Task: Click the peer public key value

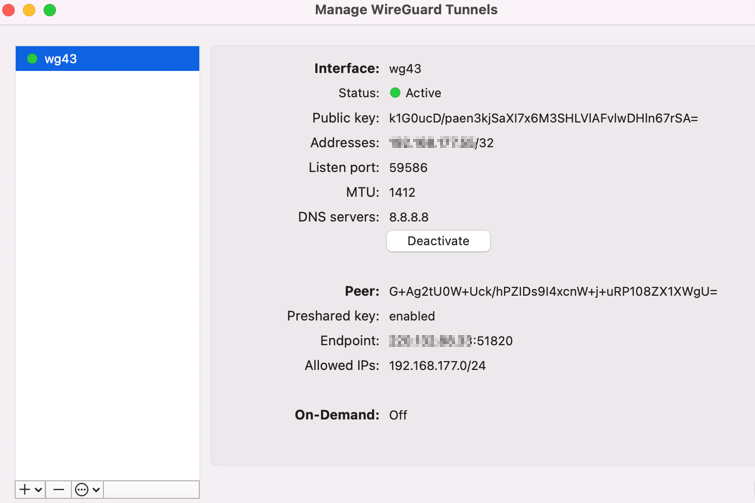Action: click(x=553, y=292)
